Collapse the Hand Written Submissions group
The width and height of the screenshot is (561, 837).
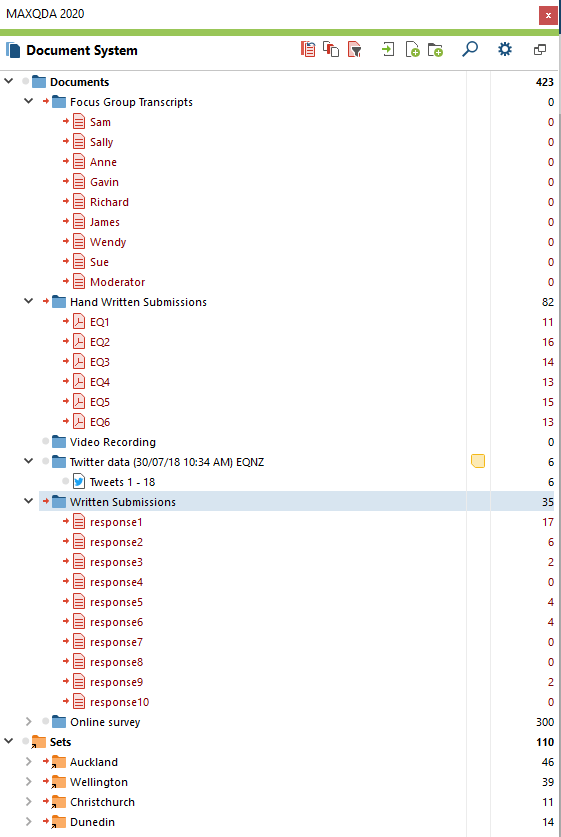(x=29, y=301)
